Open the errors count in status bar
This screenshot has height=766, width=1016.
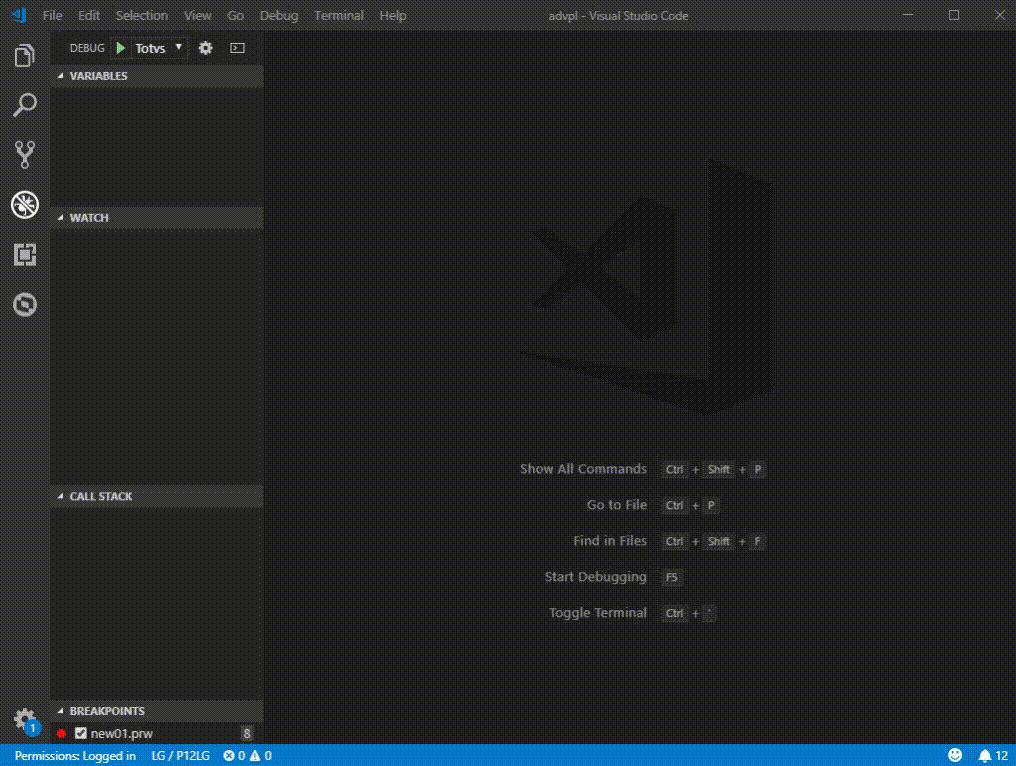pos(235,756)
